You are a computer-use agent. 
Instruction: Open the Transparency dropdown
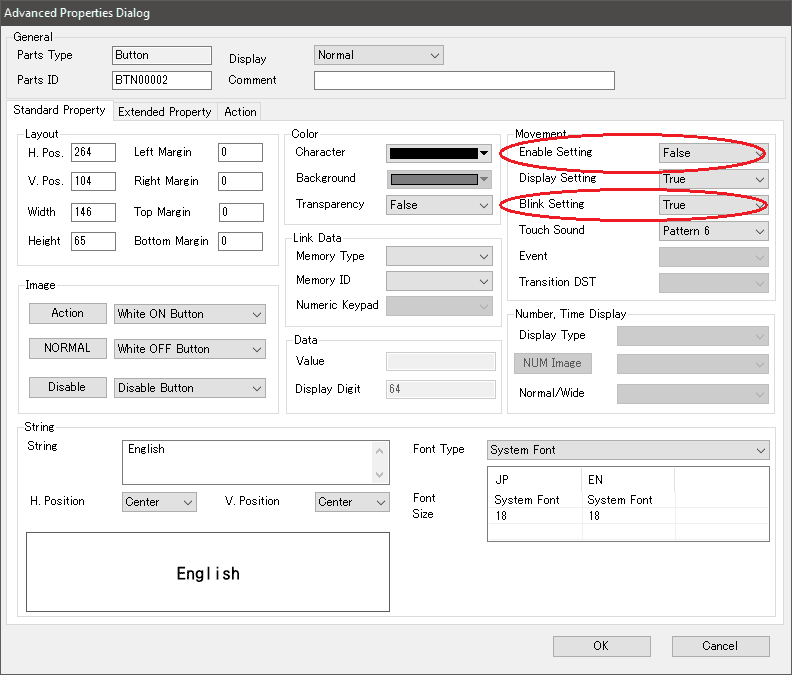(x=439, y=205)
